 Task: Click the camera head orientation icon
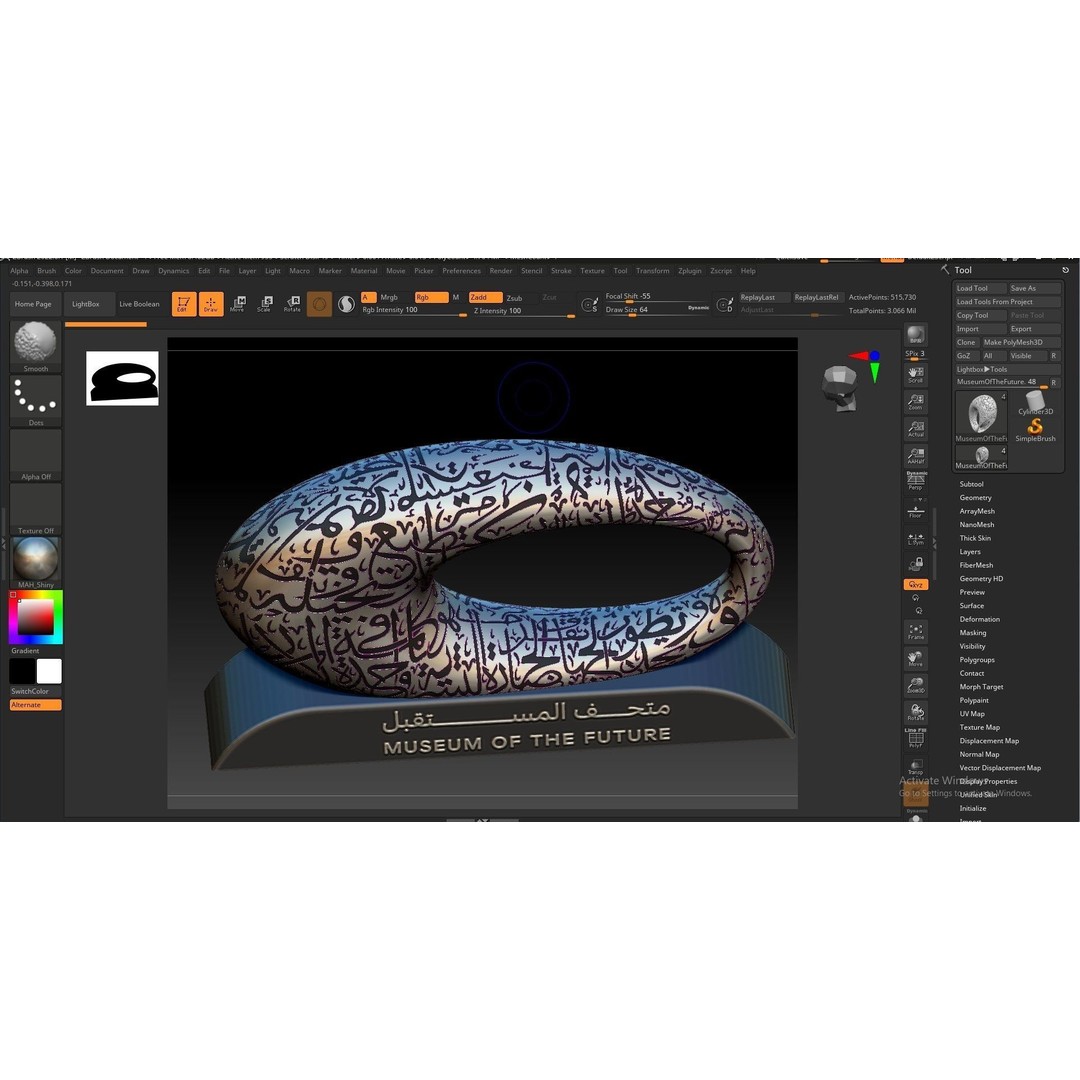coord(840,388)
